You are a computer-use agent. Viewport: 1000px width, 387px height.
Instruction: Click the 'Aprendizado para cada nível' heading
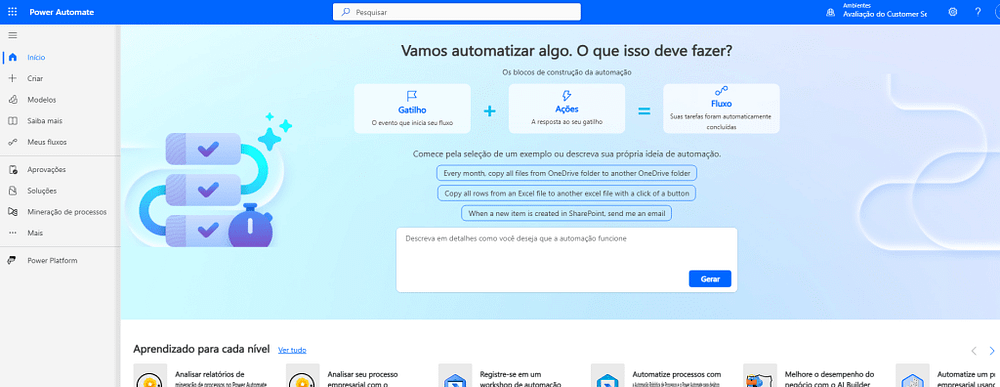click(x=202, y=349)
